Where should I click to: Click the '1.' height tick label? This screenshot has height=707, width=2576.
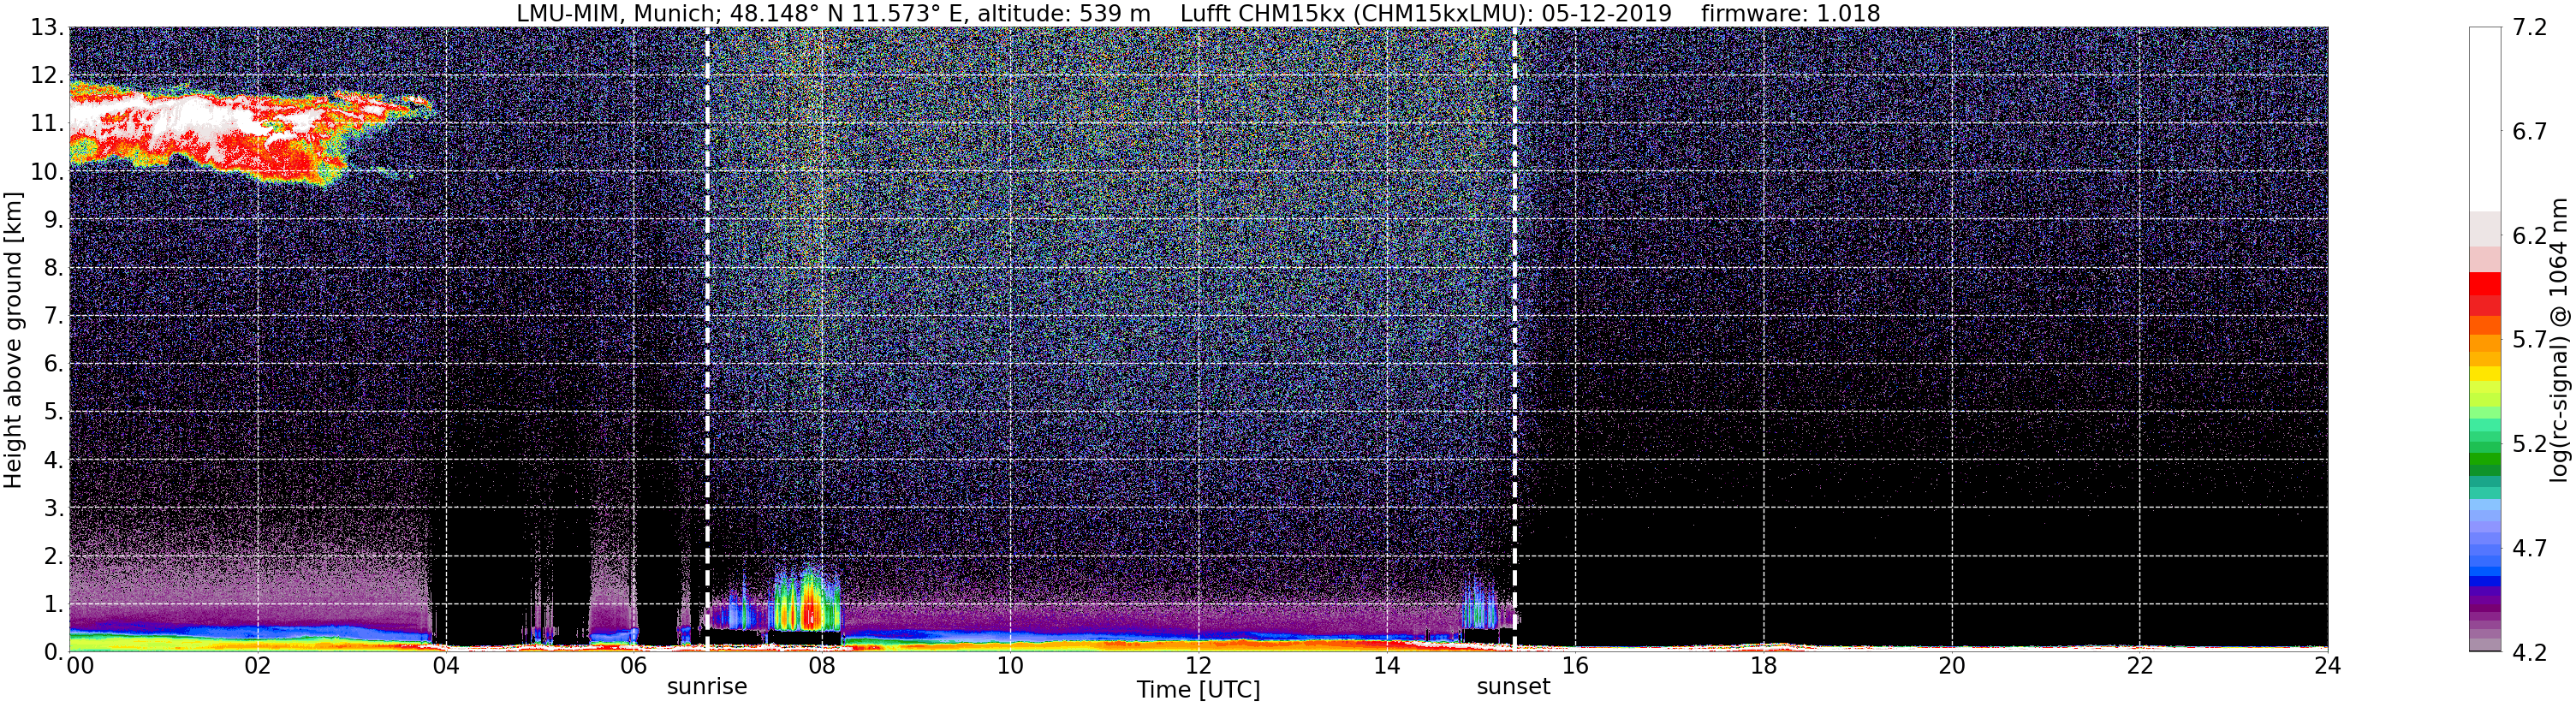[53, 604]
